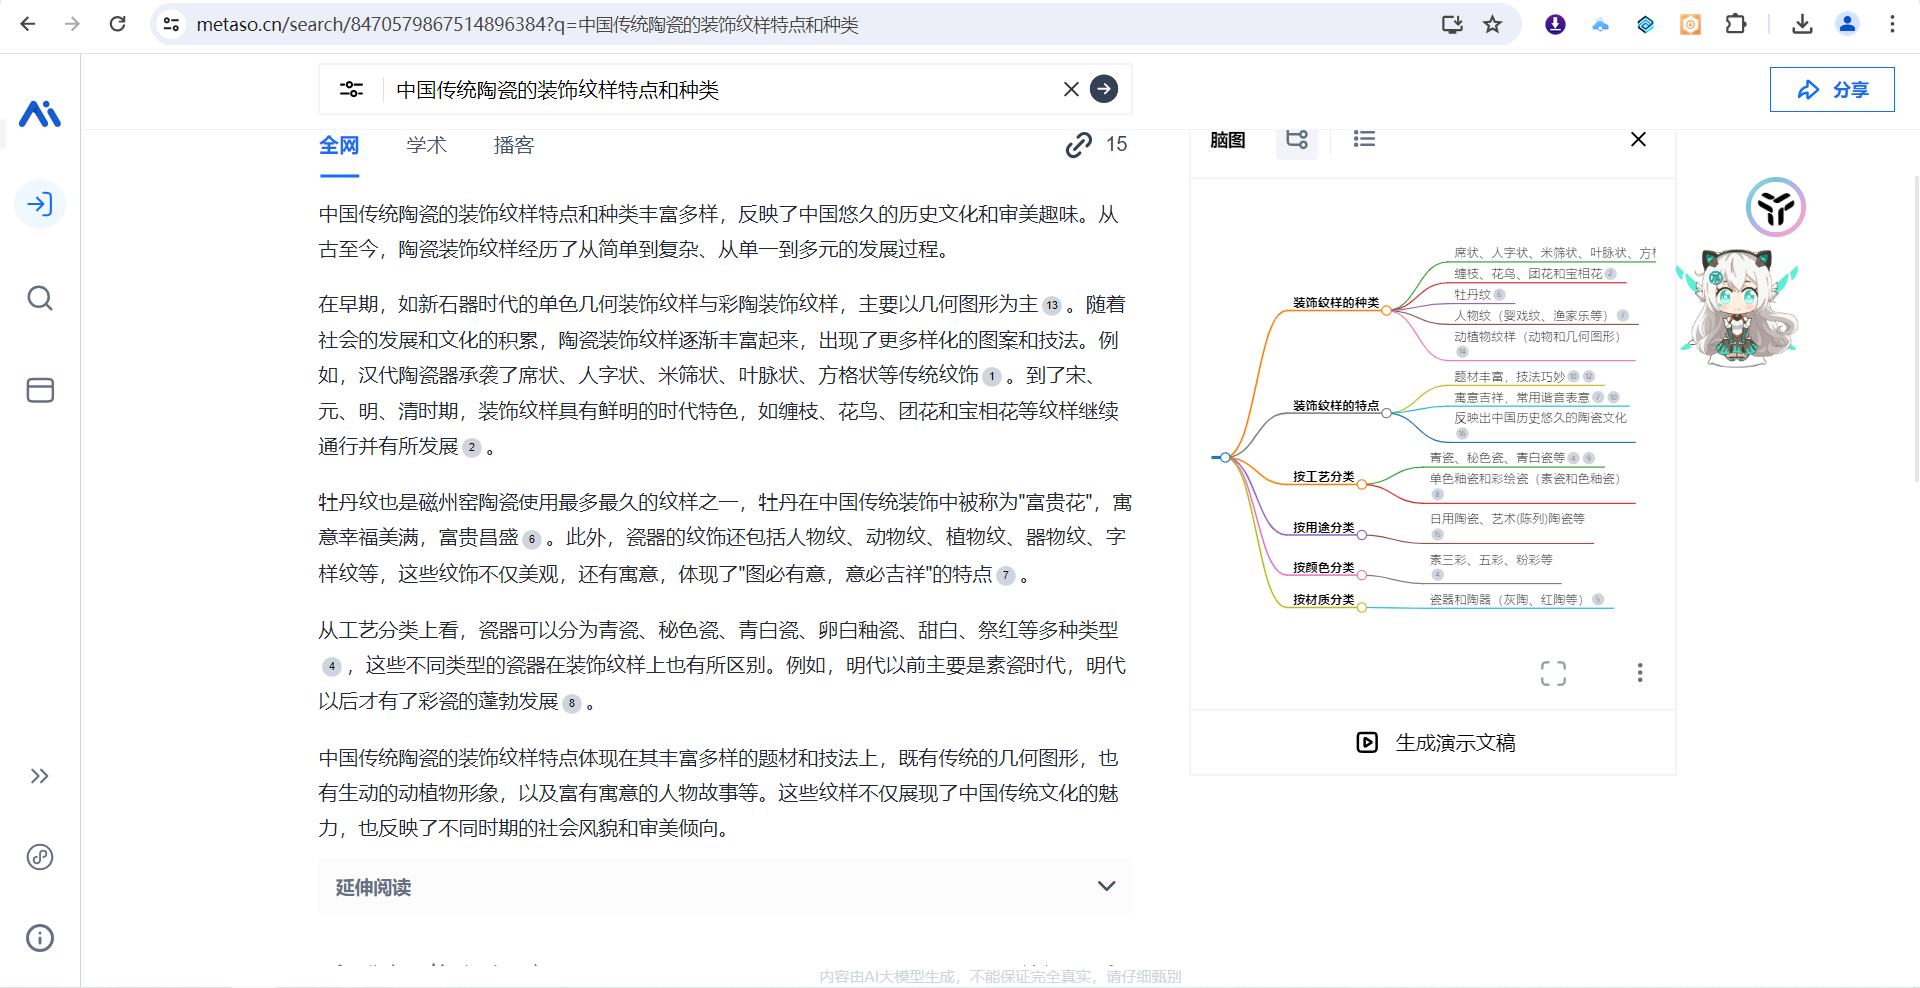1920x988 pixels.
Task: Expand the left sidebar with double chevron
Action: (40, 776)
